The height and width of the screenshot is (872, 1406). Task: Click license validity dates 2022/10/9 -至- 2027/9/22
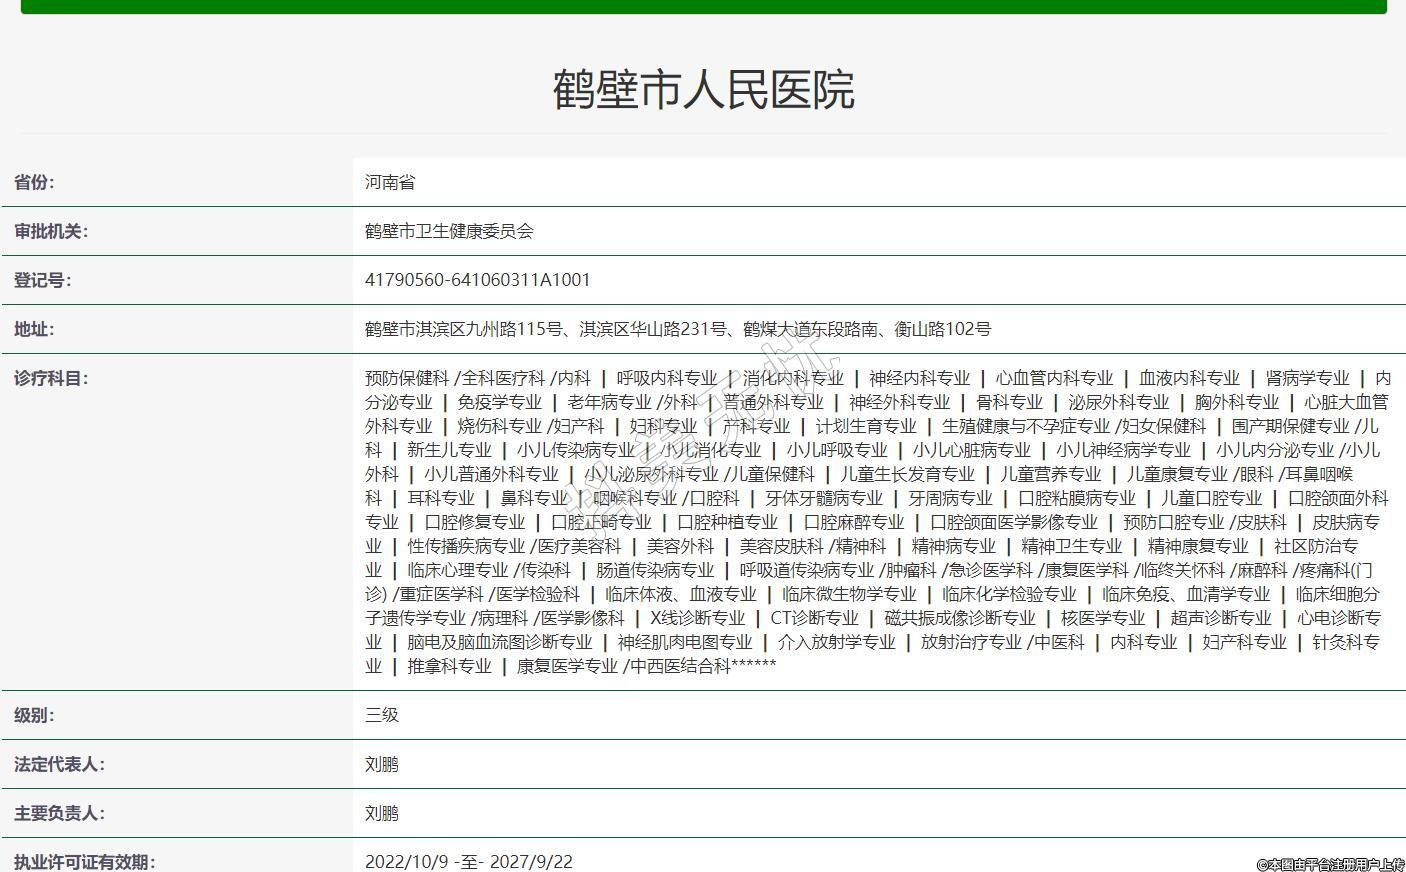point(468,861)
